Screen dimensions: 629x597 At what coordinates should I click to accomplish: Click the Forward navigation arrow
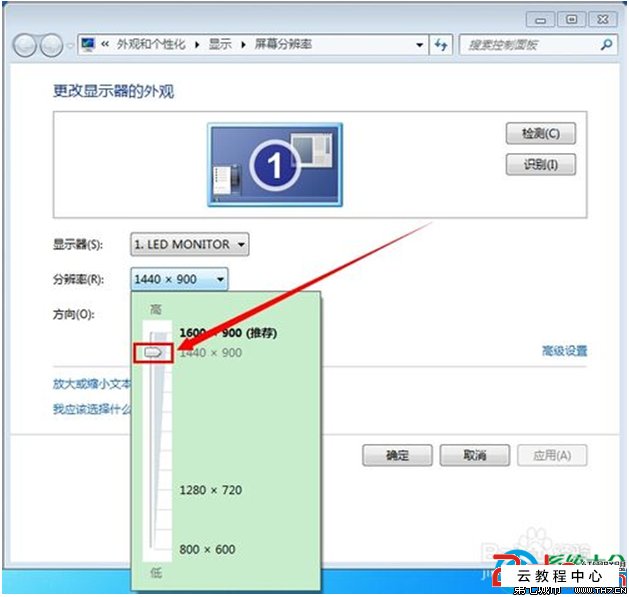[x=52, y=45]
